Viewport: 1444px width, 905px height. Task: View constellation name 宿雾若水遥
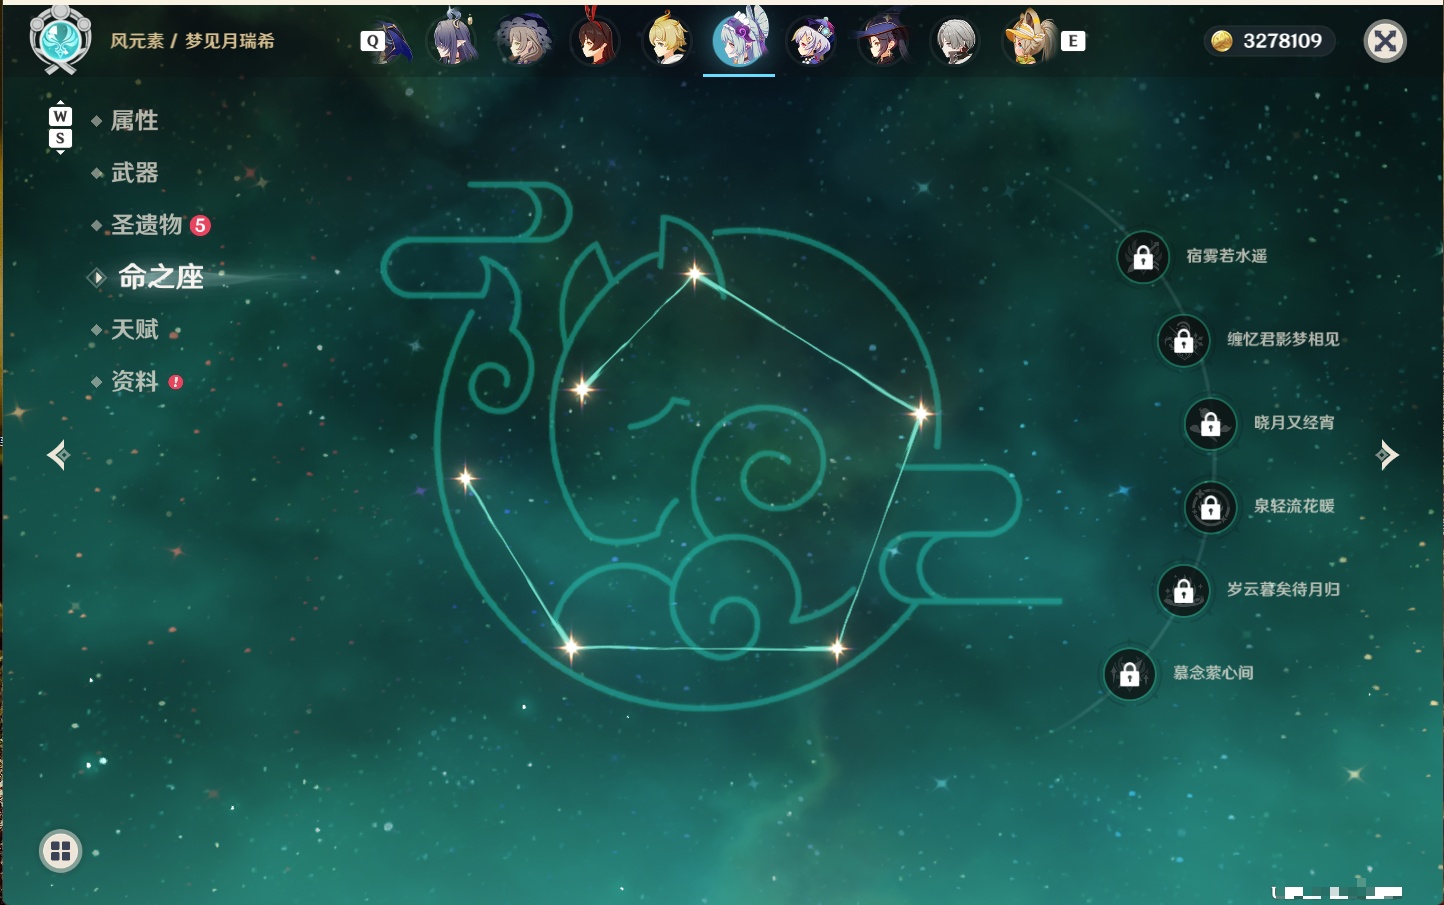click(x=1227, y=256)
